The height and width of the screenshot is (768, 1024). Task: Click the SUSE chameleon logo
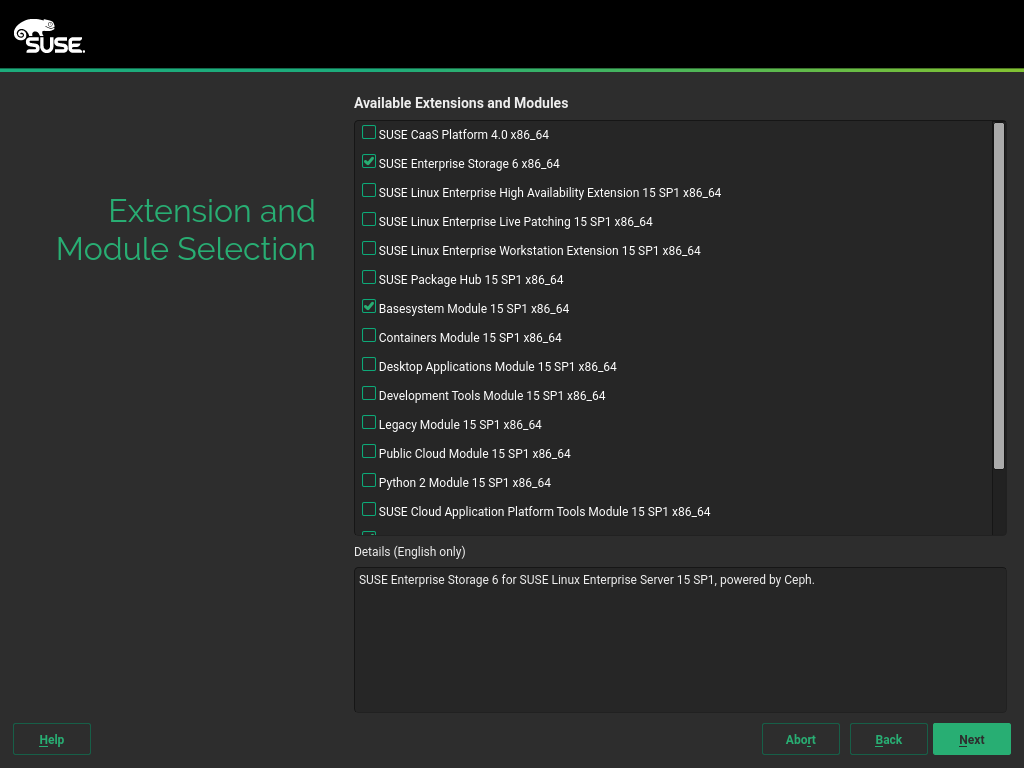(x=49, y=36)
